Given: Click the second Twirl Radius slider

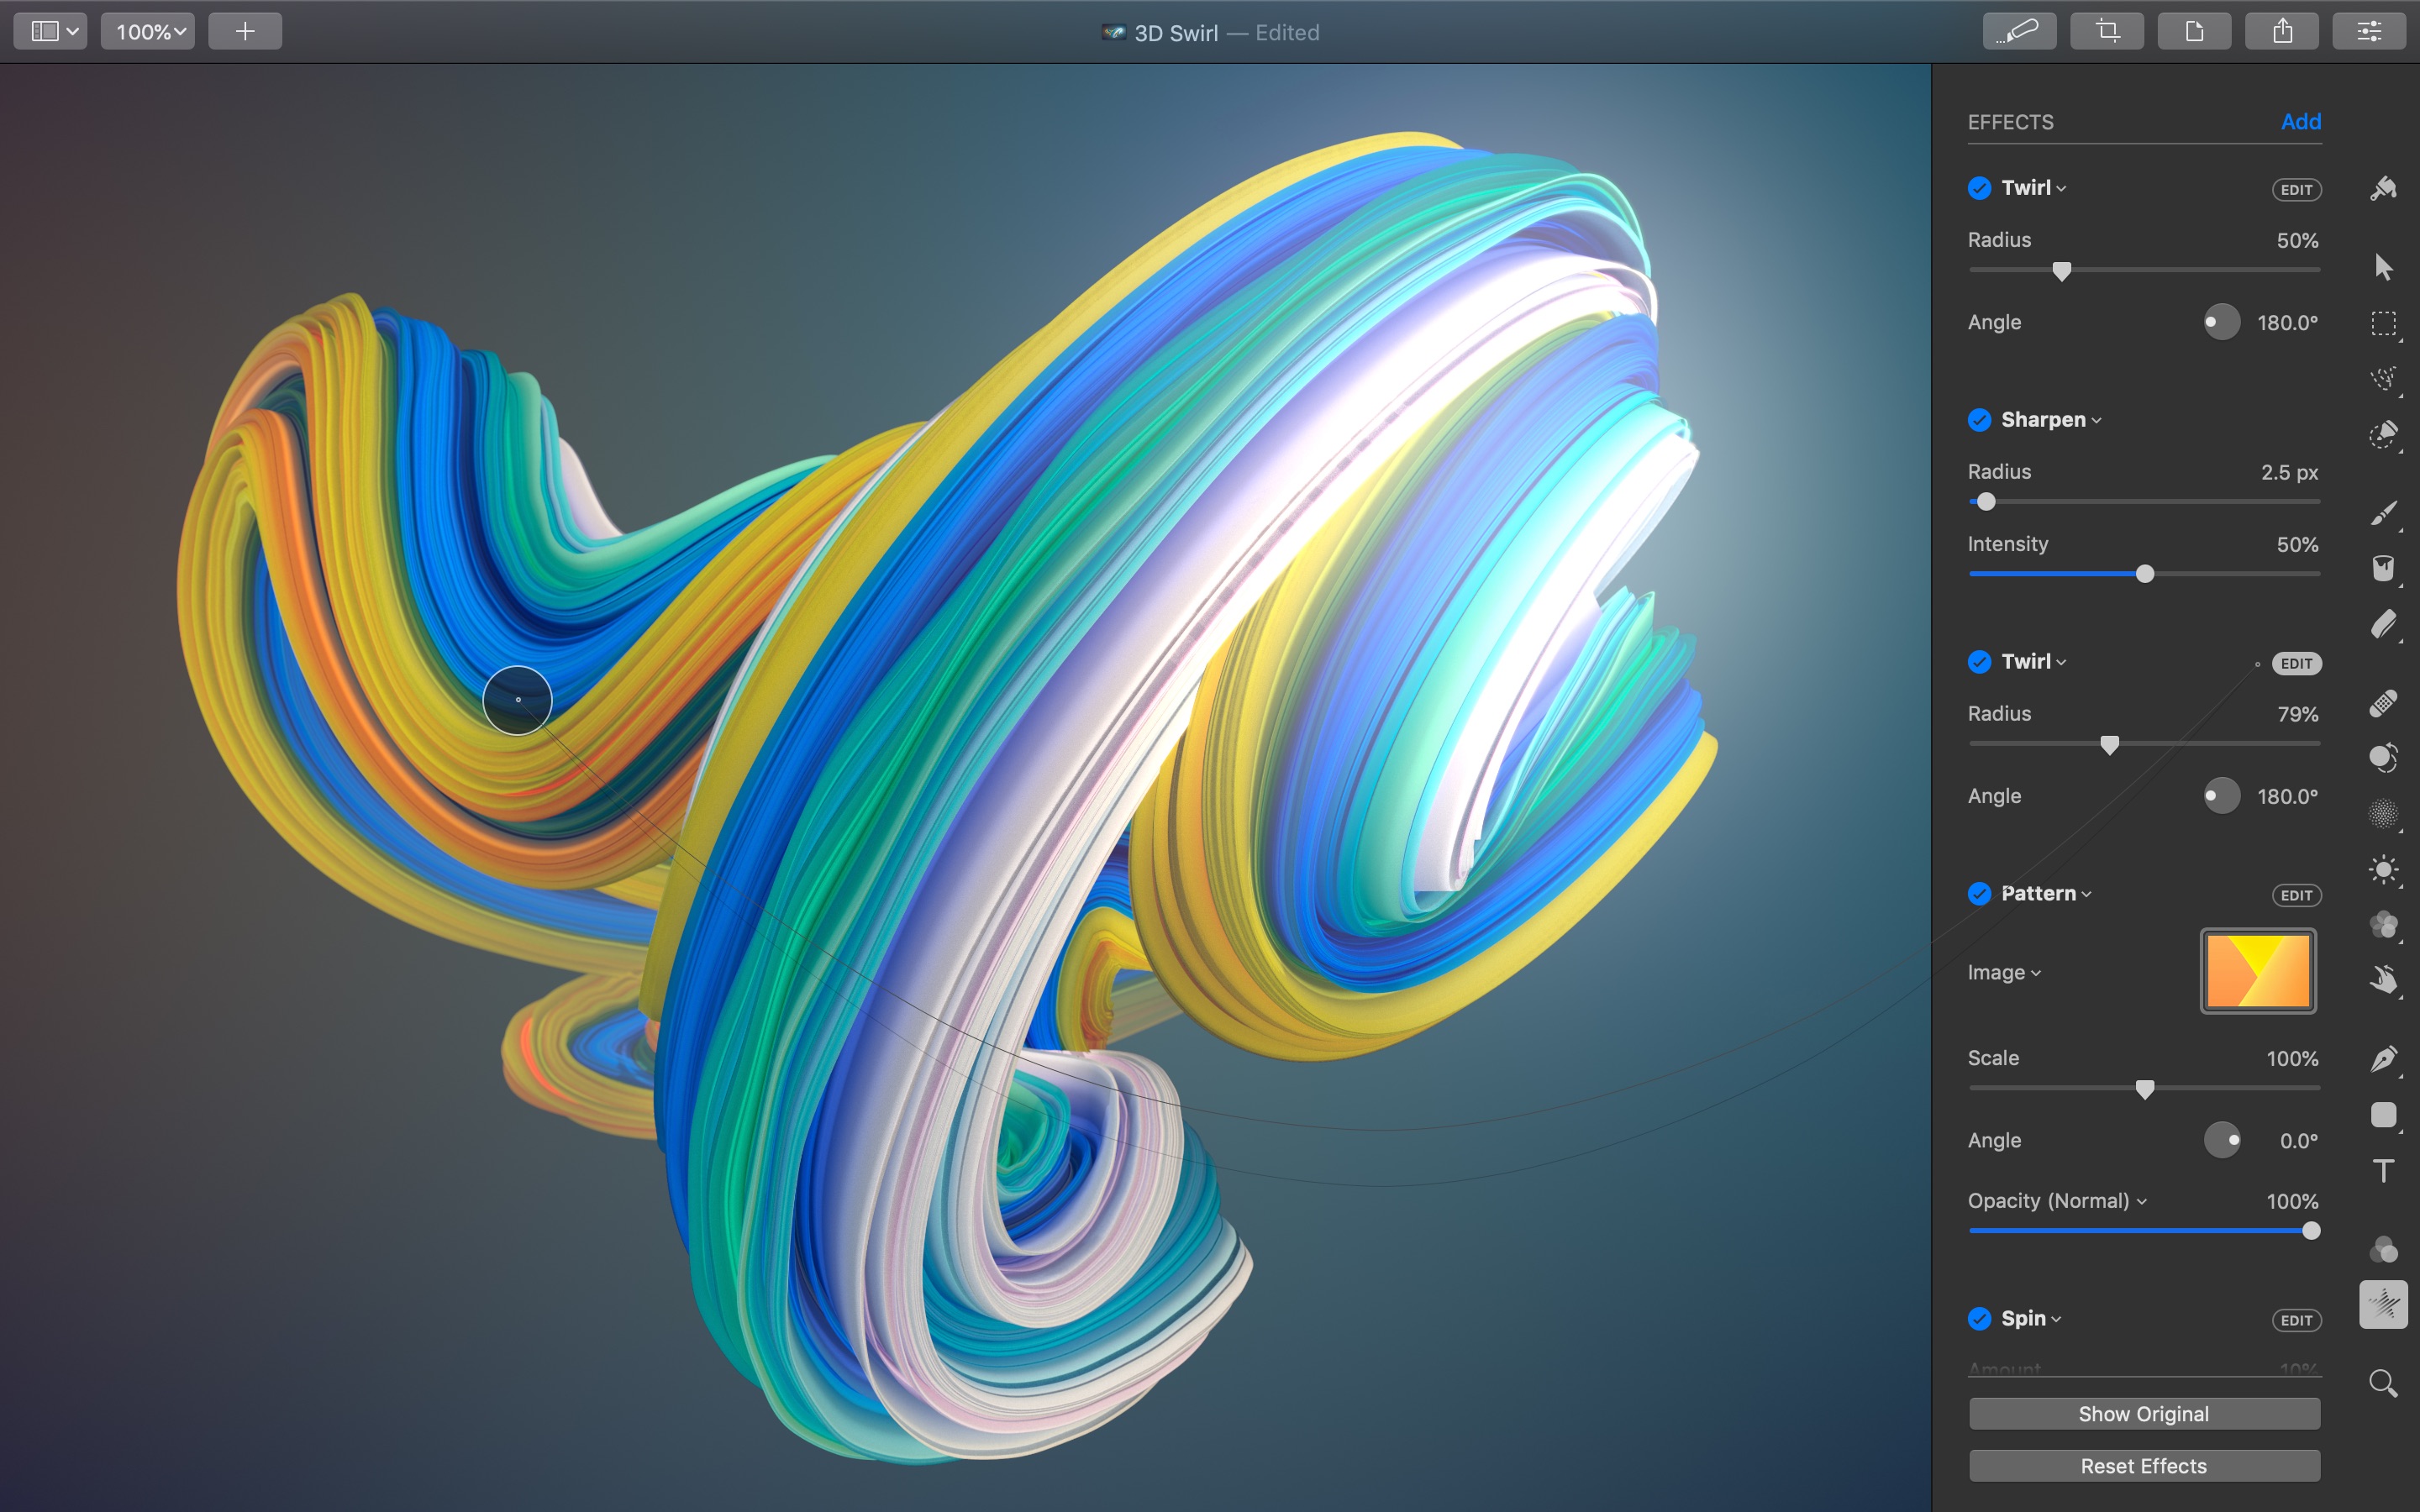Looking at the screenshot, I should tap(2144, 744).
